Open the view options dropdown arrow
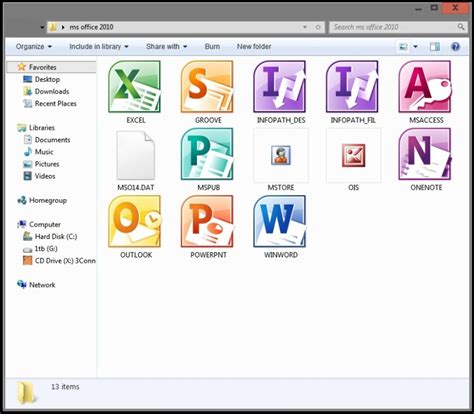Screen dimensions: 474x414 415,47
